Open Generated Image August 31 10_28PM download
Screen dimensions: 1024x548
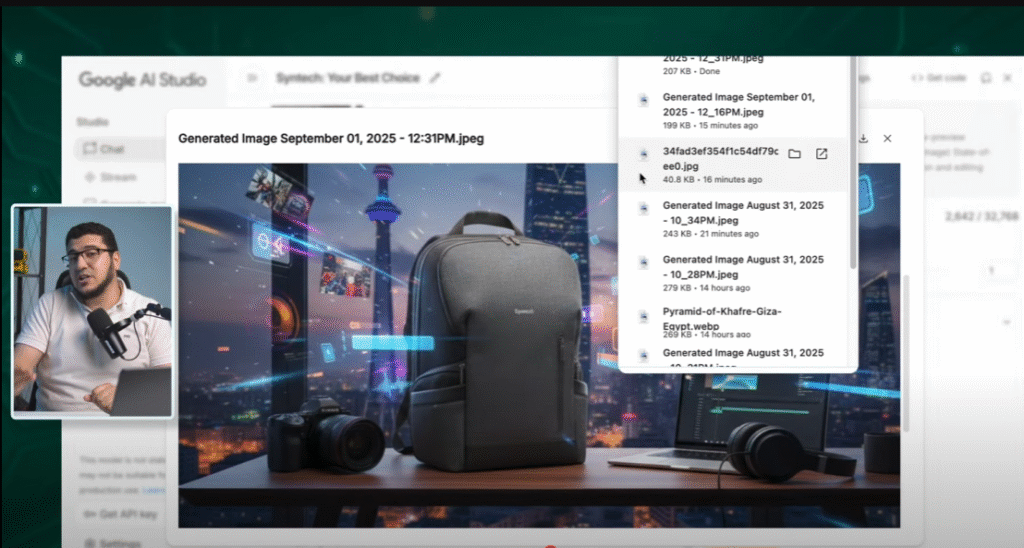742,266
